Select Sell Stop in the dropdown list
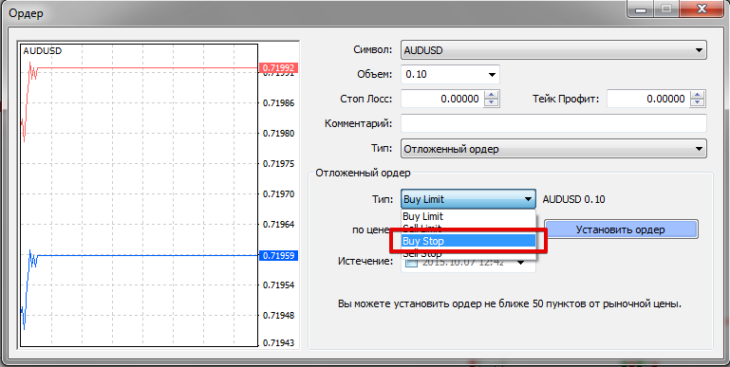This screenshot has width=730, height=367. tap(468, 253)
